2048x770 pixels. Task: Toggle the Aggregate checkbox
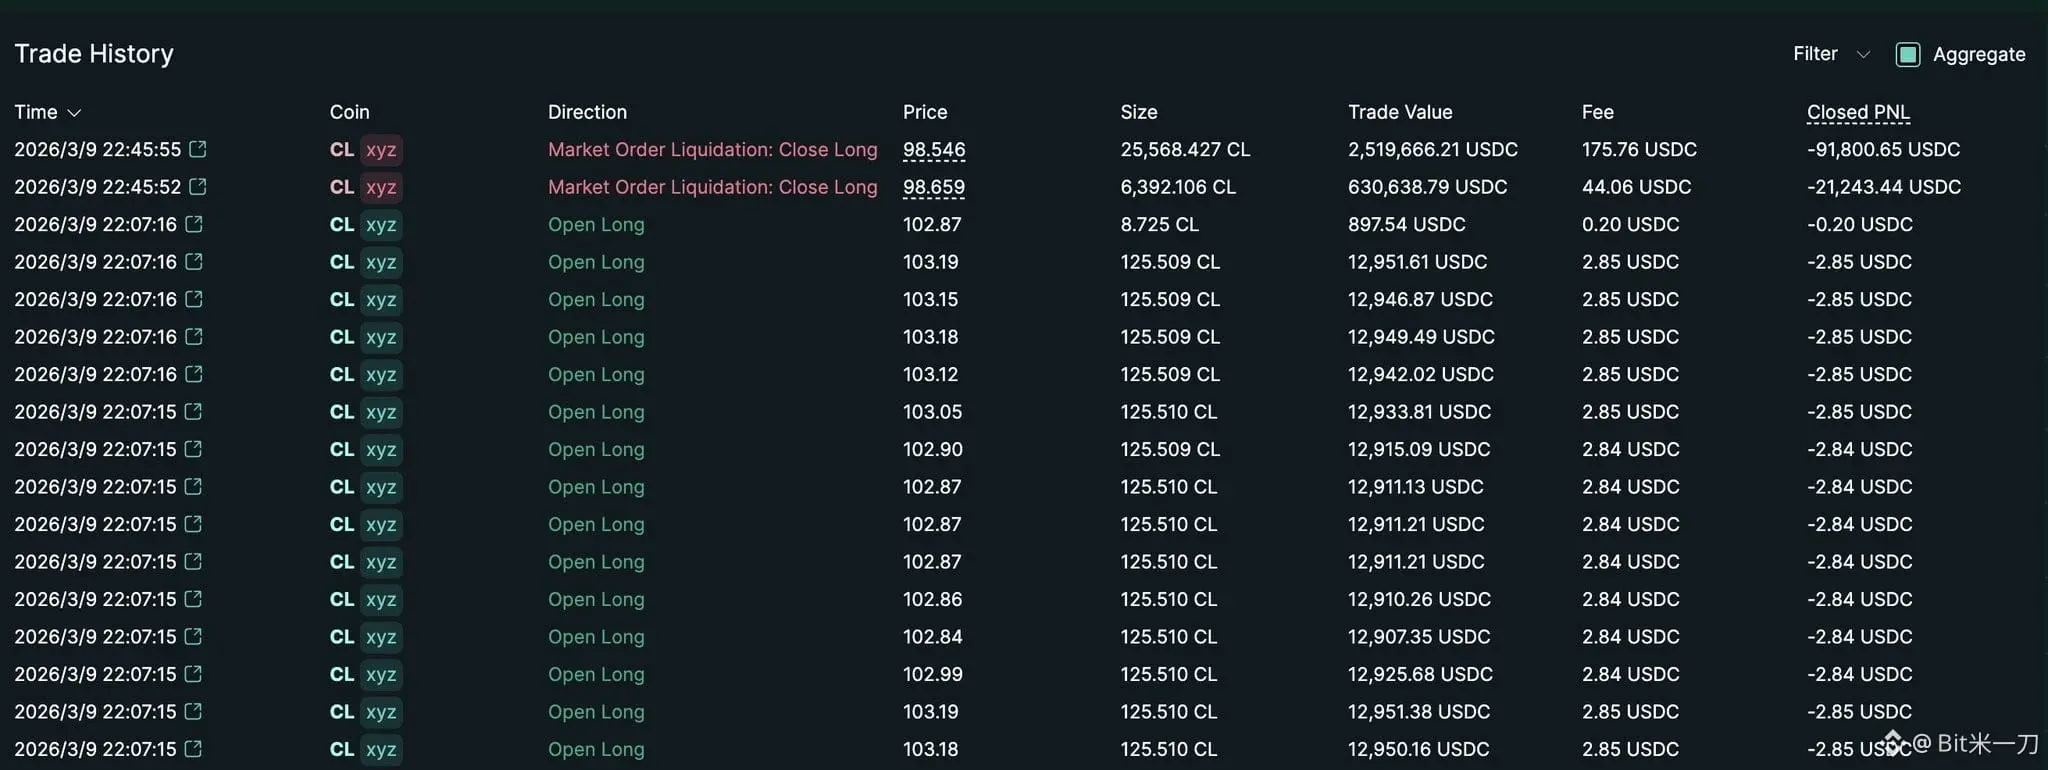1908,55
